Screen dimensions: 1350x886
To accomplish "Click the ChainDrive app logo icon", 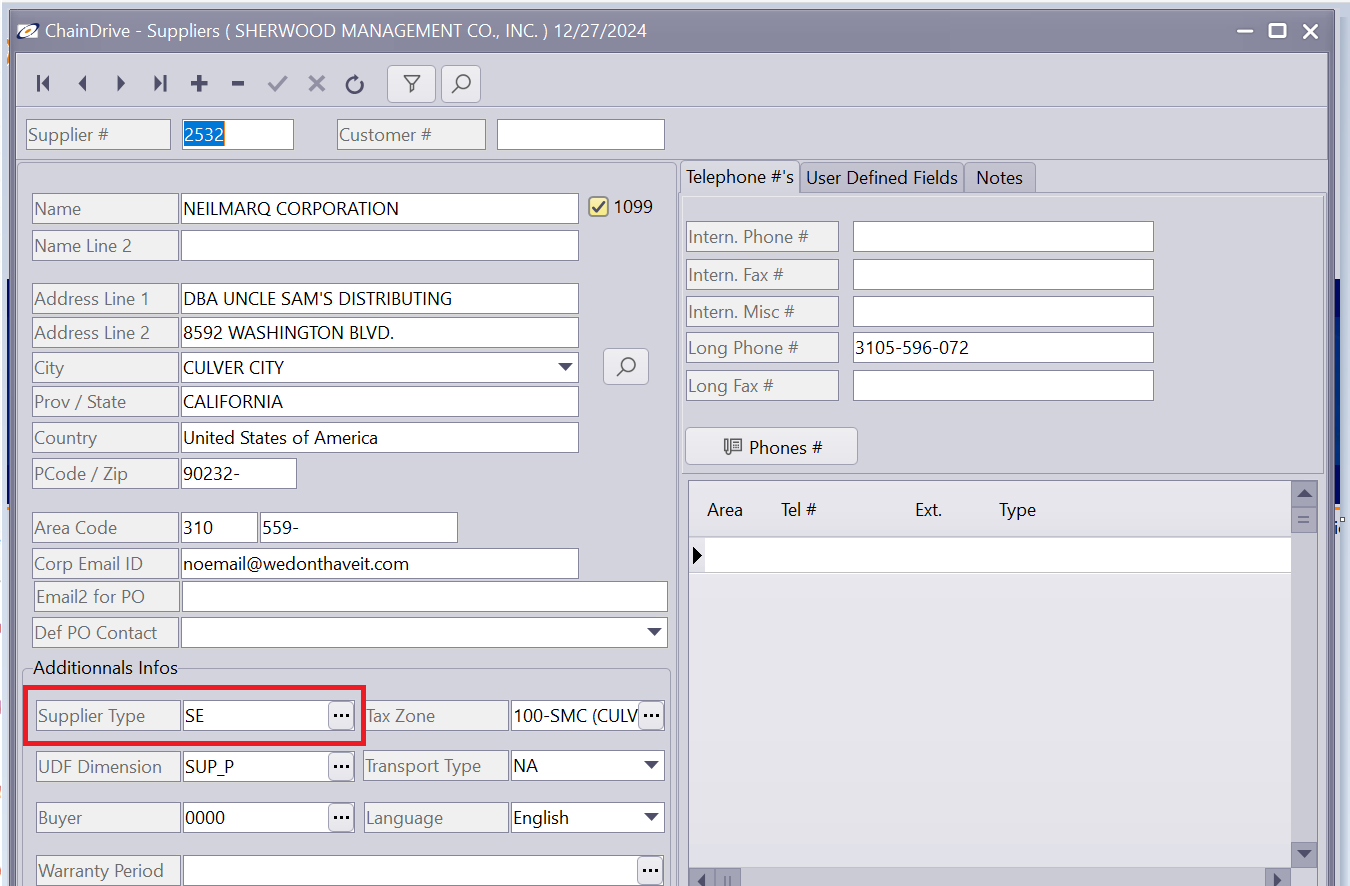I will (27, 31).
